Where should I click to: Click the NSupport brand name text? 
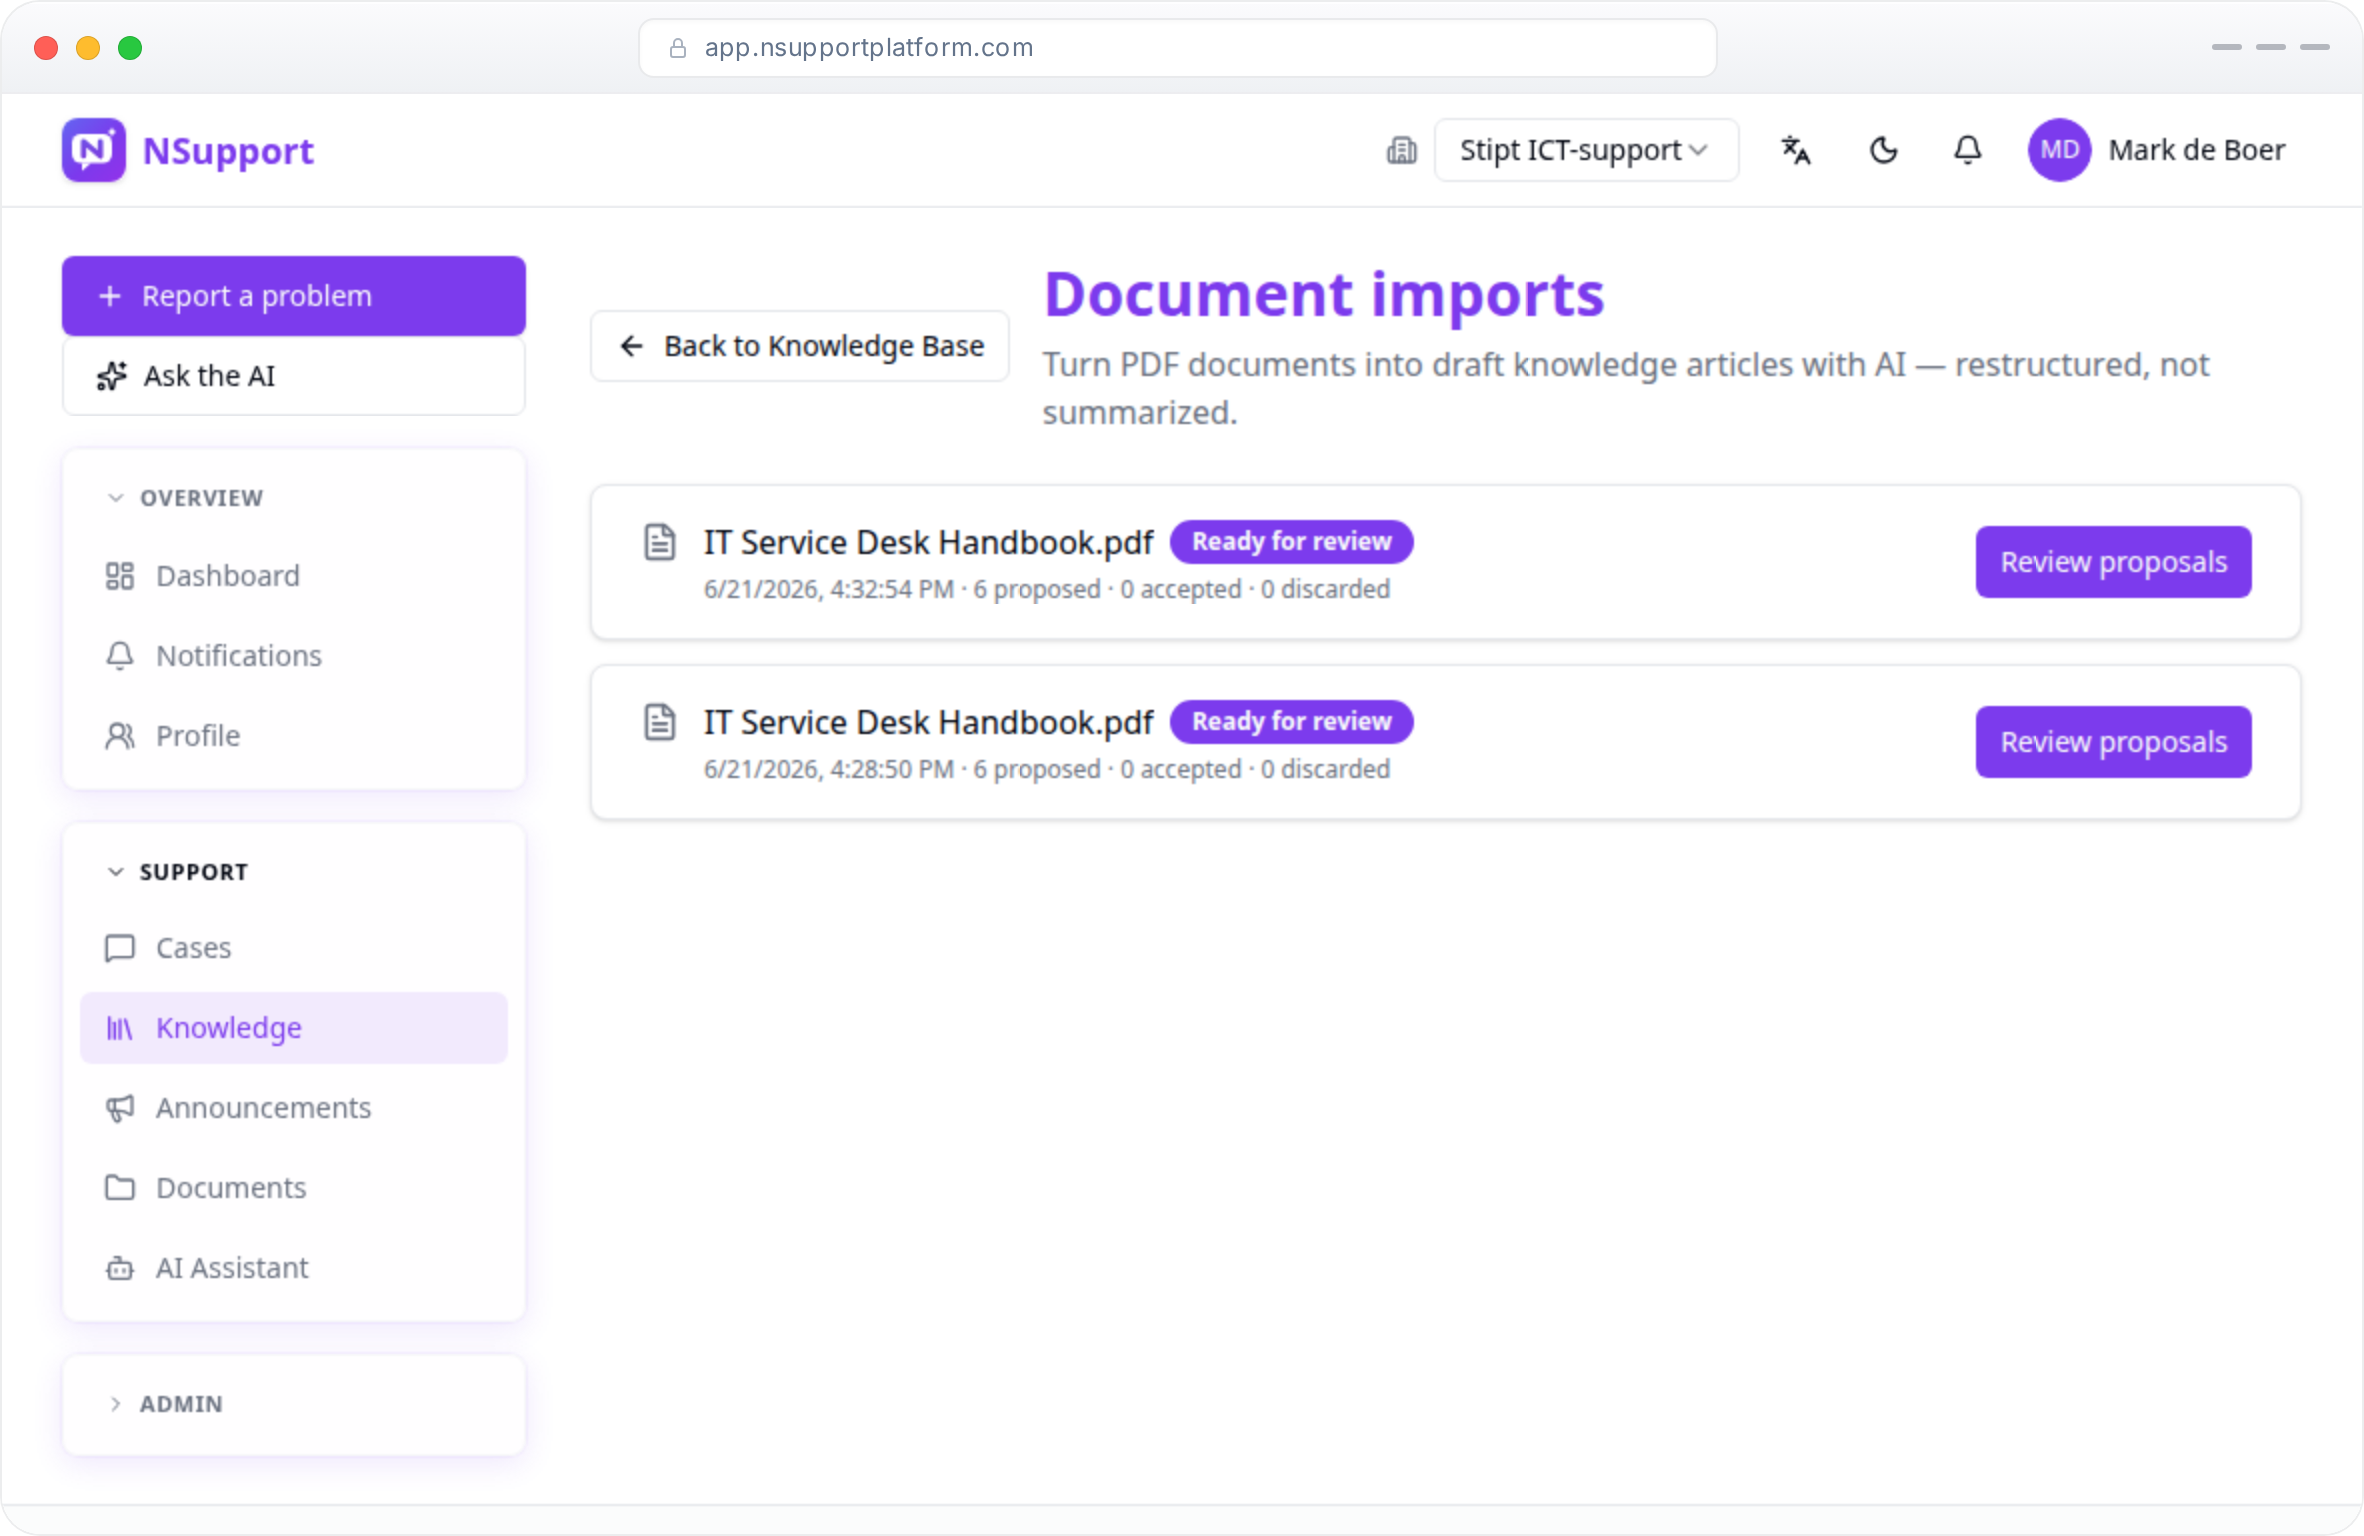tap(228, 151)
